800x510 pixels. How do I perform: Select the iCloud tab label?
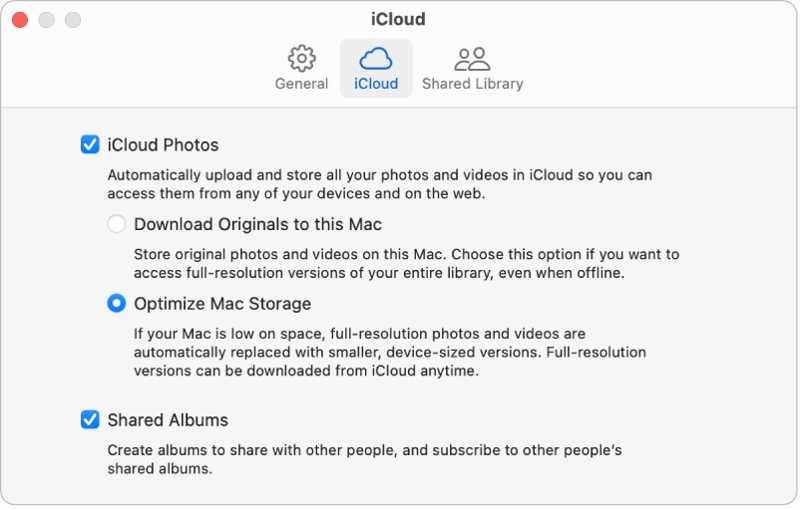coord(376,84)
